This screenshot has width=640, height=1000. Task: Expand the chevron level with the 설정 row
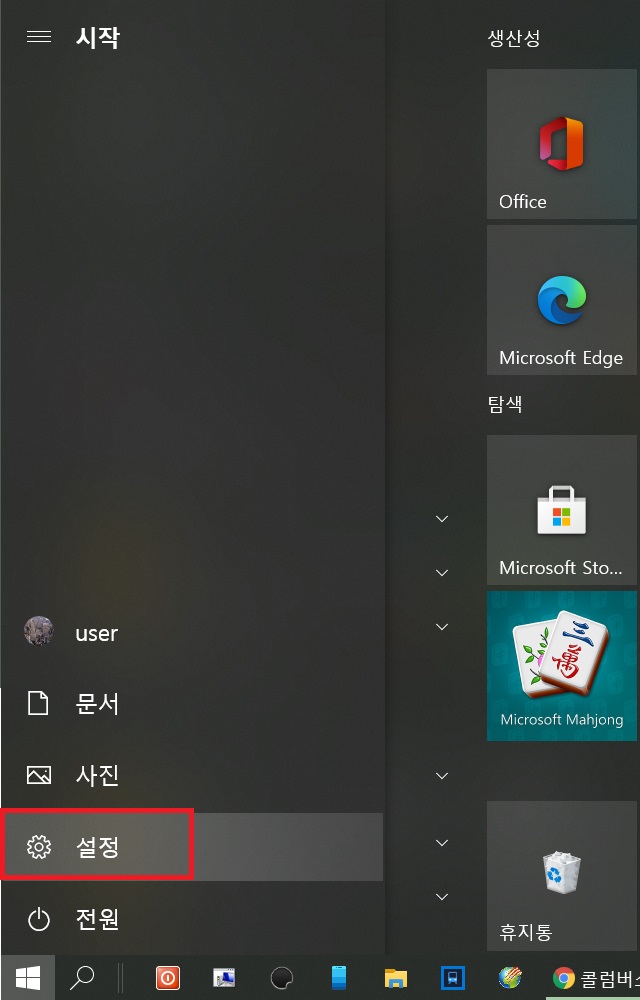442,843
